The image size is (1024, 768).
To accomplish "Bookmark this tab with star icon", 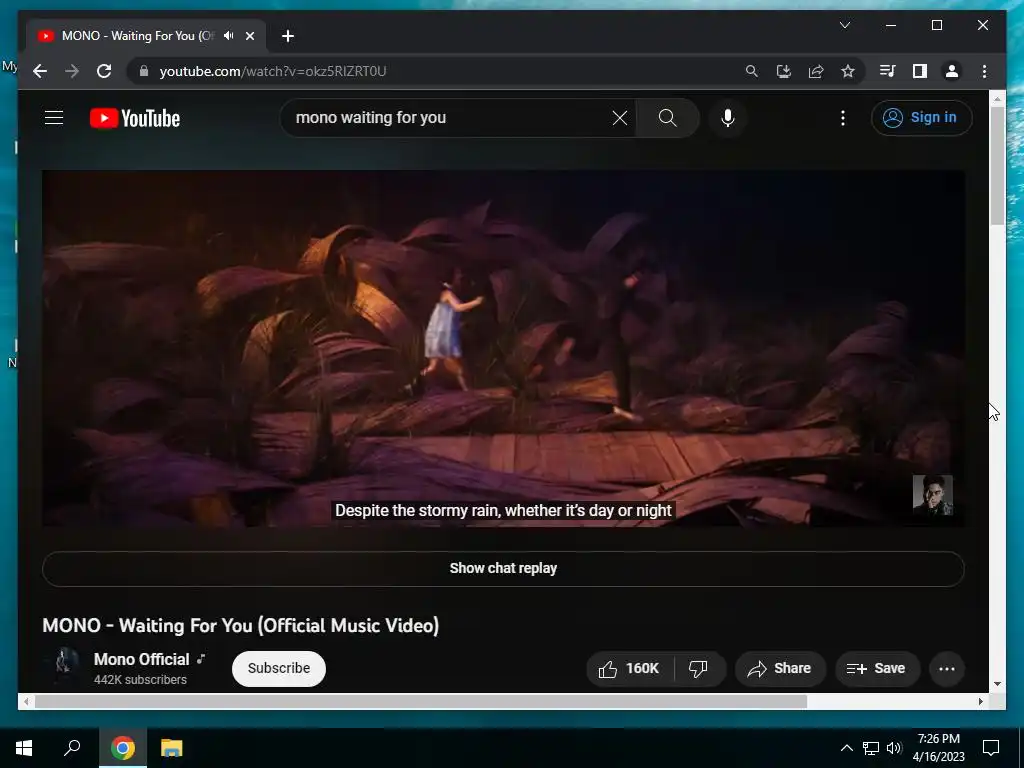I will 848,71.
